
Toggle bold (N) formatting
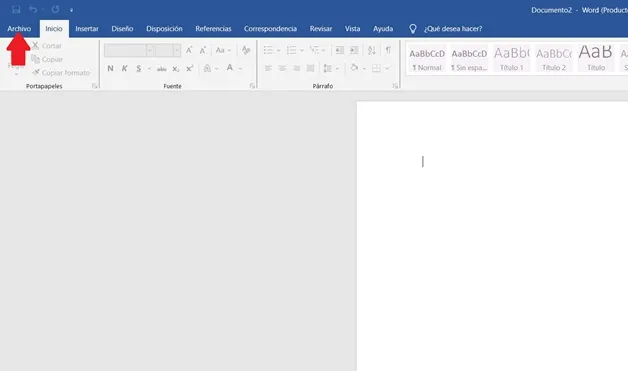(x=110, y=69)
